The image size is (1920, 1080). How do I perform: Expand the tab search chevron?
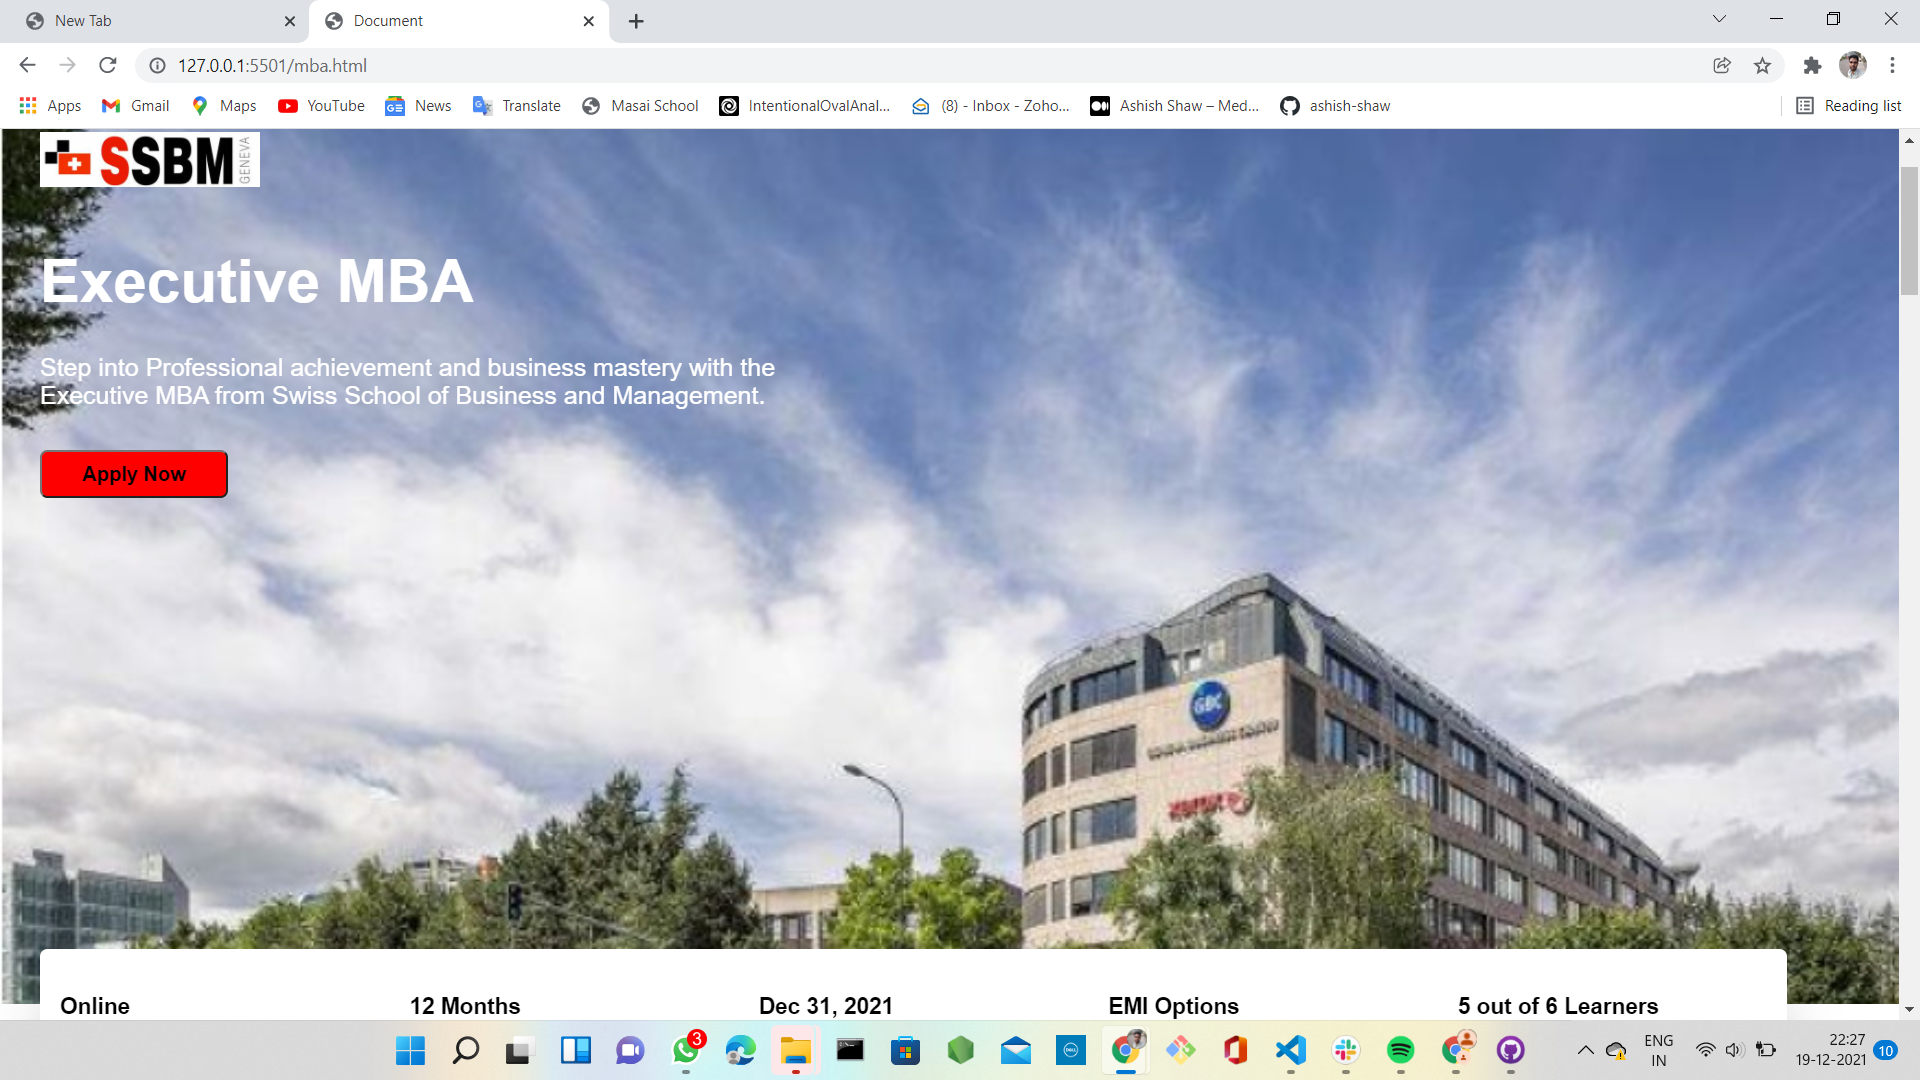coord(1719,19)
